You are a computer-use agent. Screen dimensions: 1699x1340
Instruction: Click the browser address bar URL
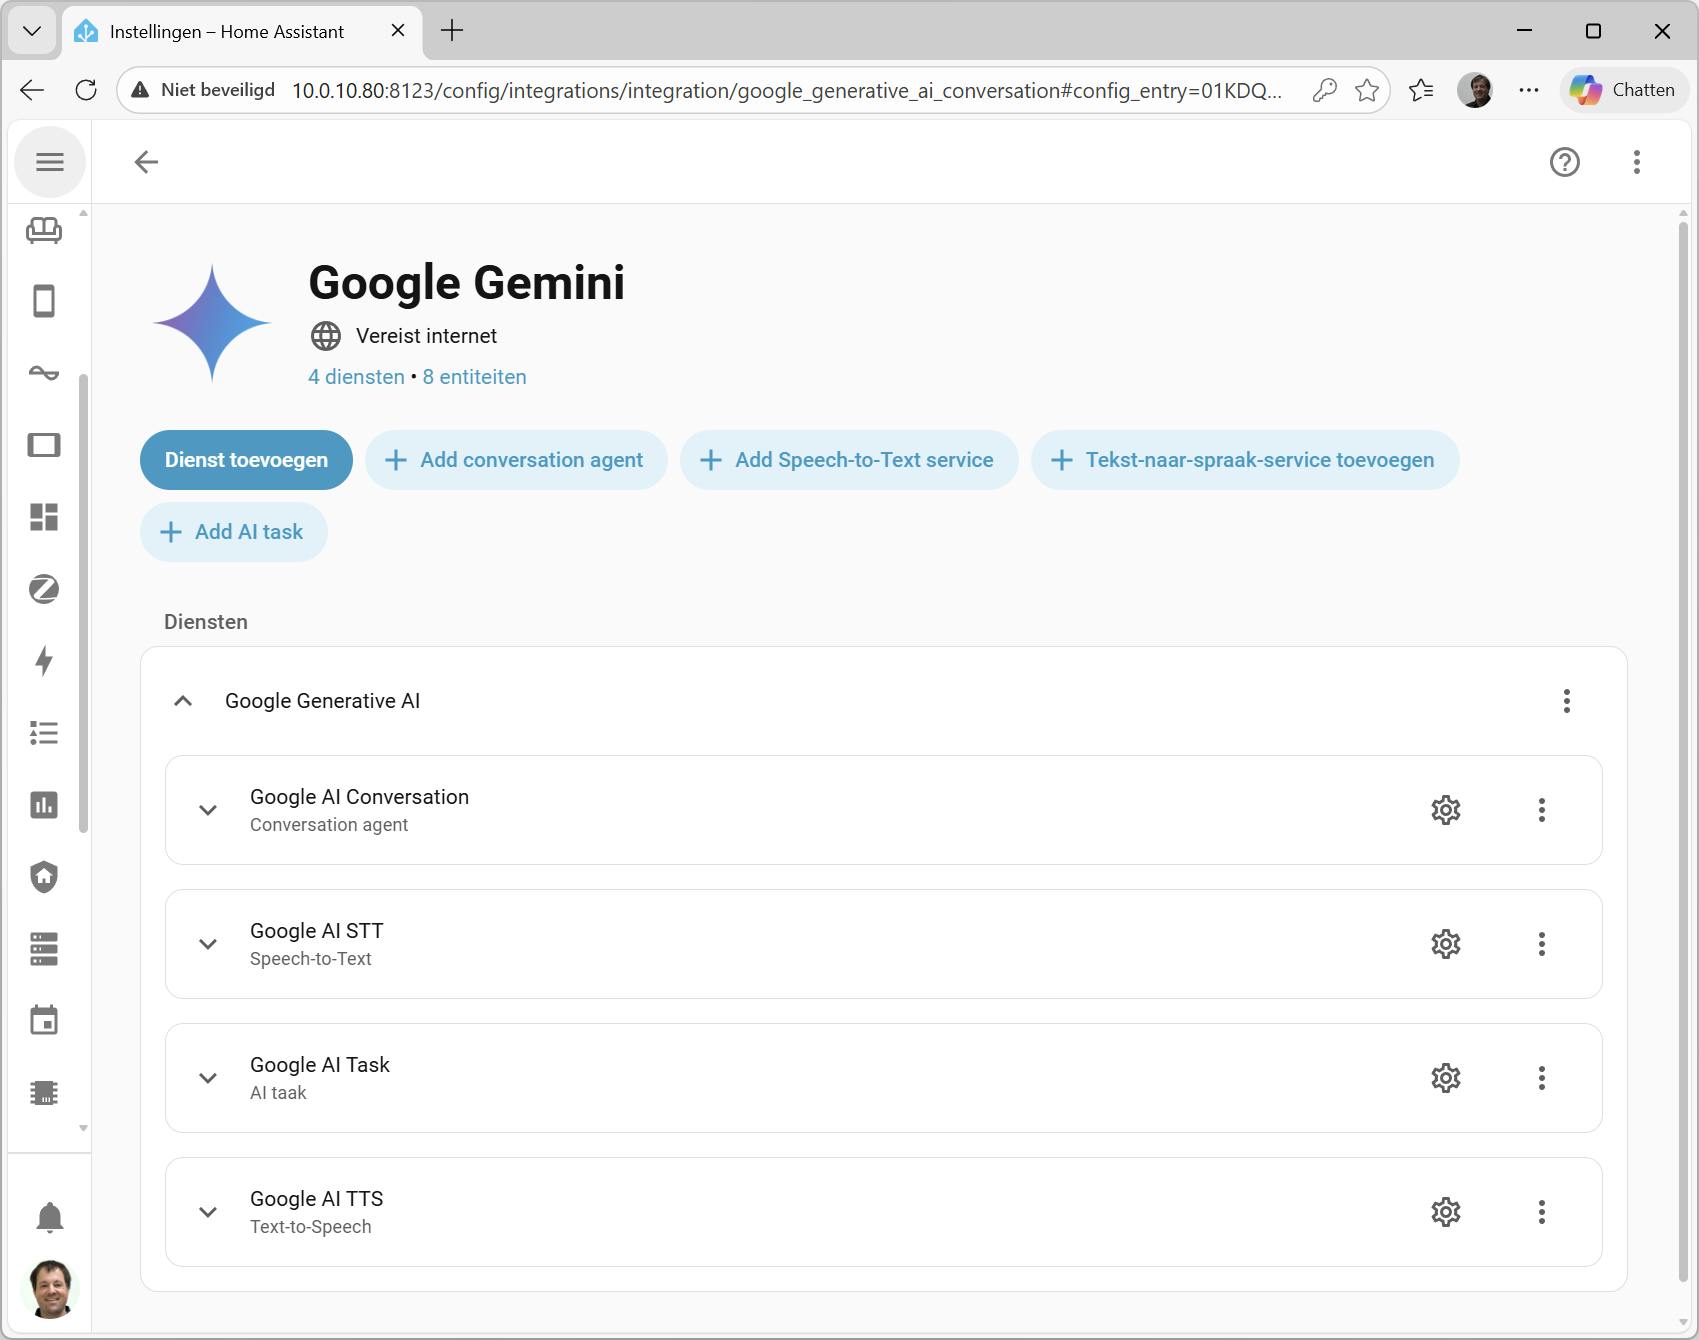click(x=786, y=91)
